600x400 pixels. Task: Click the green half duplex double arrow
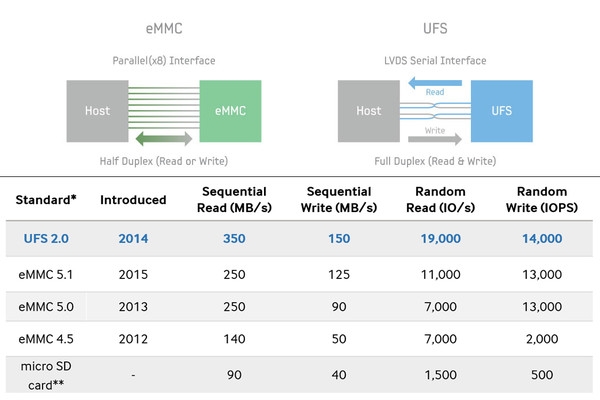click(164, 139)
